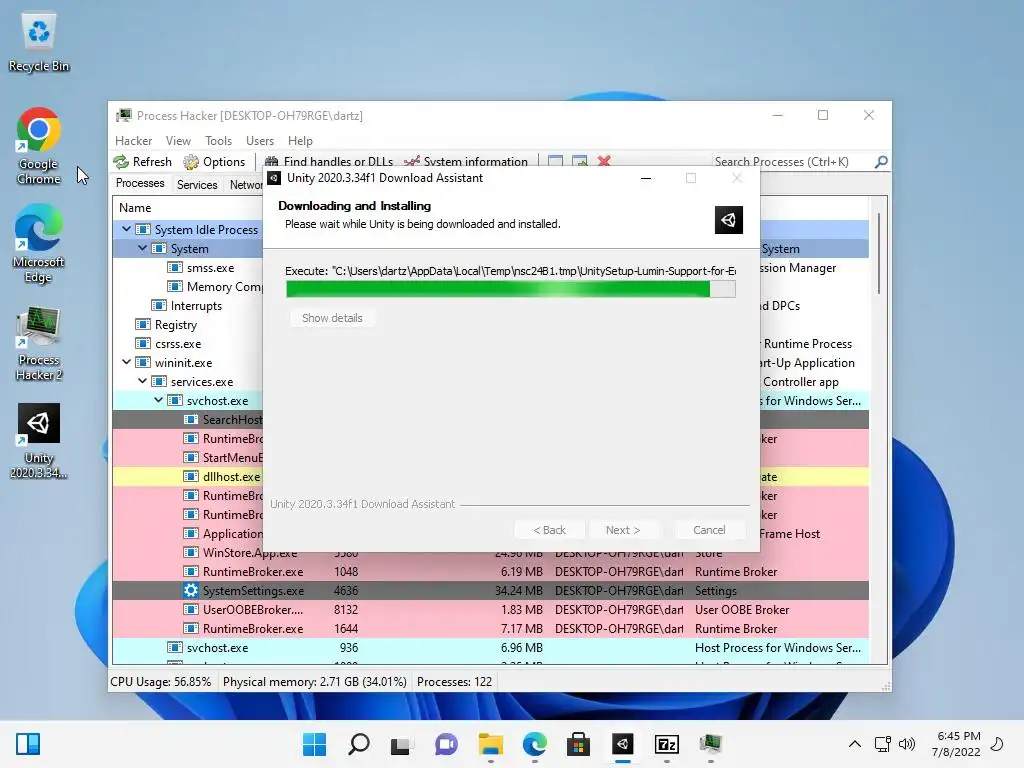
Task: Click the Process Hacker vertical scrollbar
Action: coord(878,253)
